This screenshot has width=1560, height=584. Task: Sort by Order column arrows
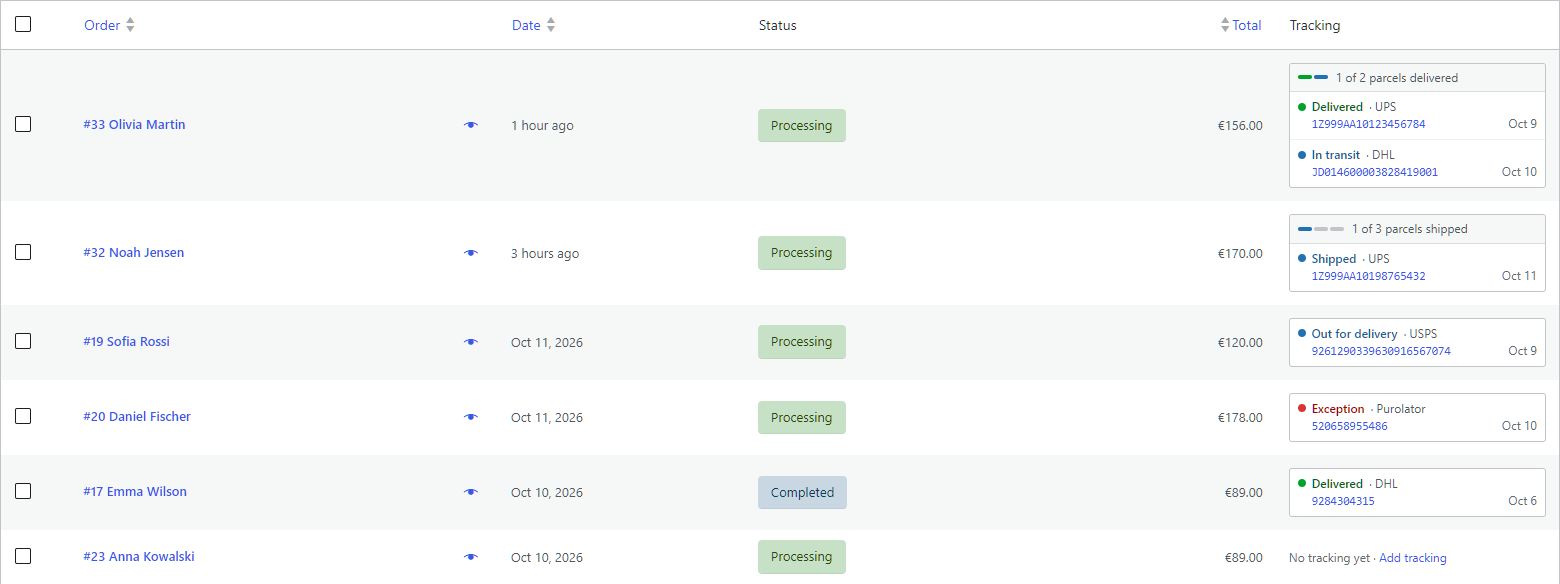[x=130, y=25]
